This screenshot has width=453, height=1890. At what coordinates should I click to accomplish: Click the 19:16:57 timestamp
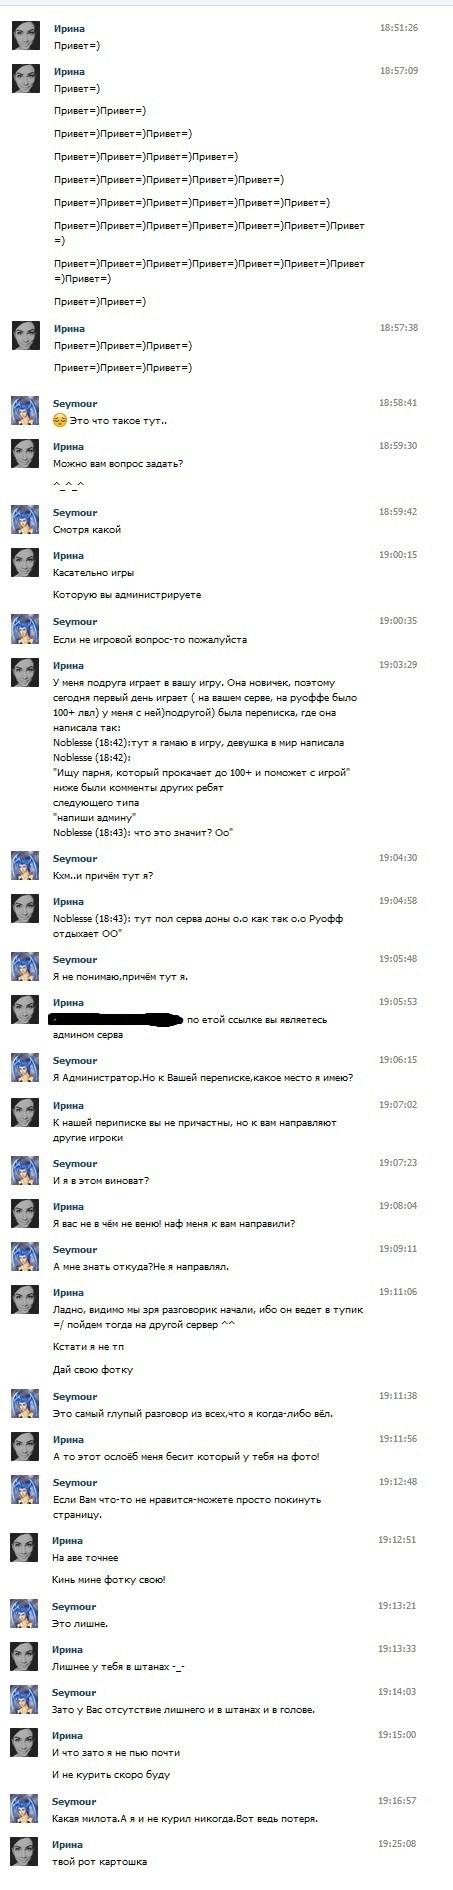click(398, 1801)
